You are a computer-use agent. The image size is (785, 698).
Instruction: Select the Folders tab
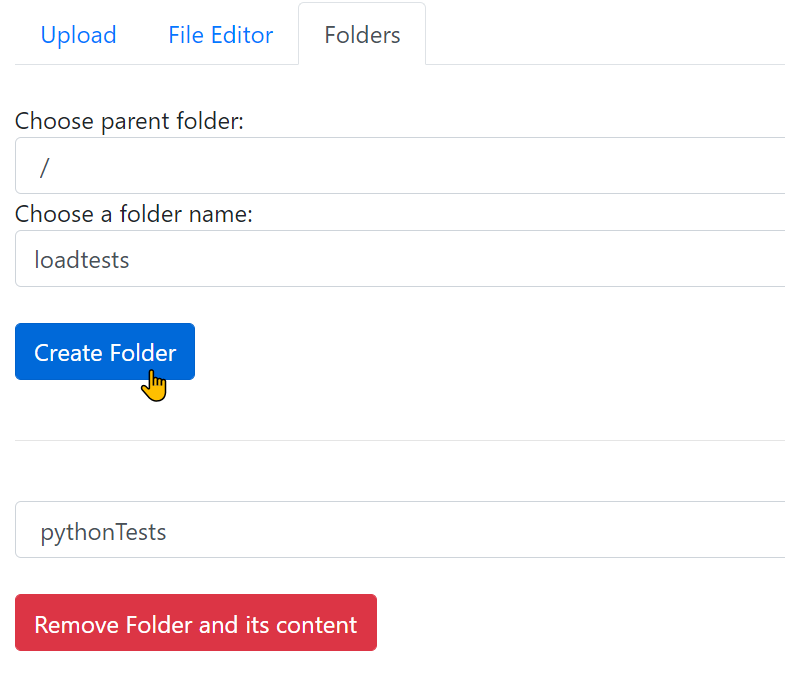tap(362, 35)
